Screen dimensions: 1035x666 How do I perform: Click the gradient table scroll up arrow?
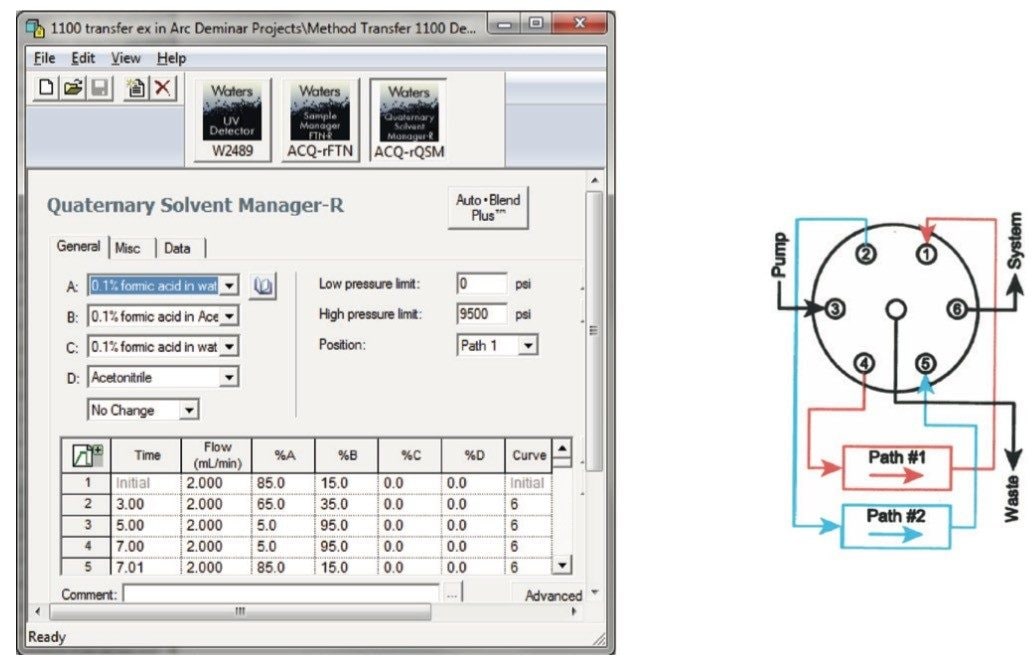[x=562, y=449]
